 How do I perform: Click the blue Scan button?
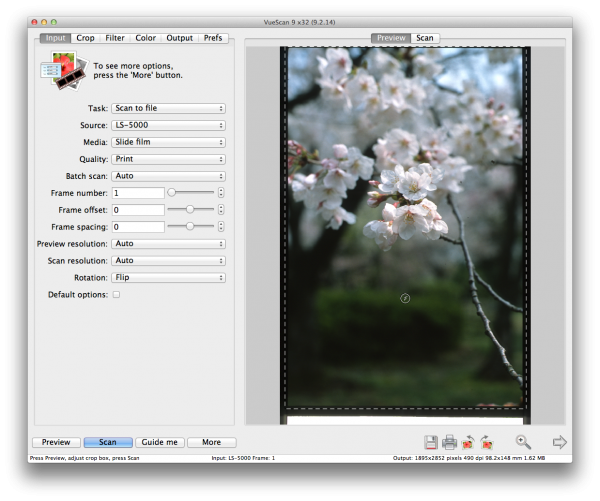pos(108,442)
